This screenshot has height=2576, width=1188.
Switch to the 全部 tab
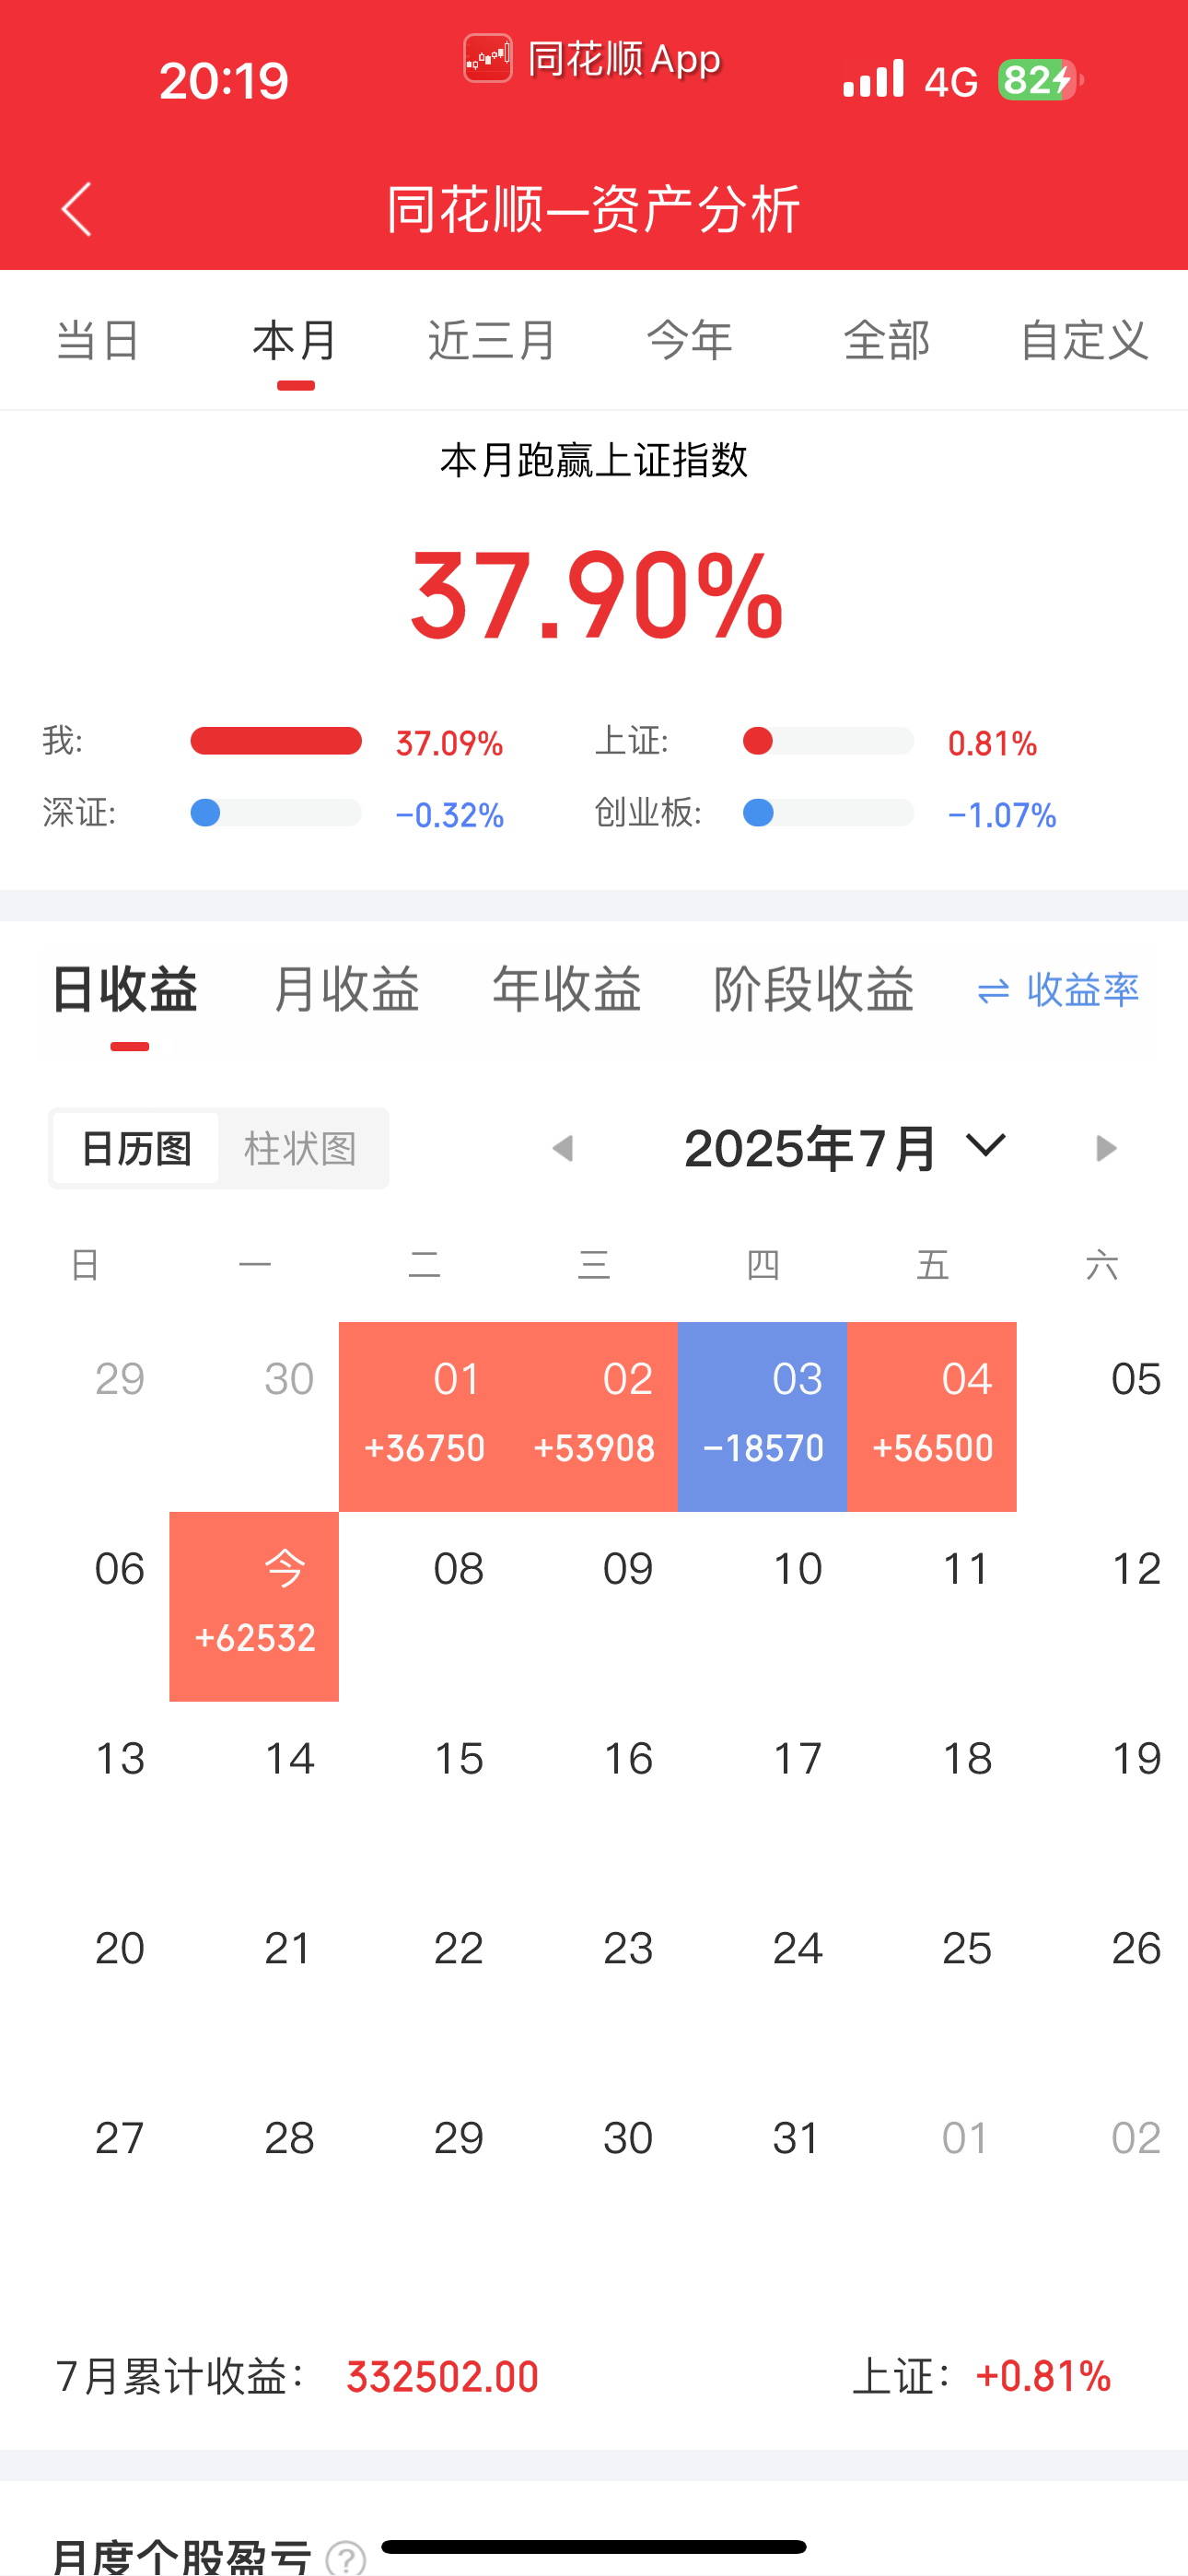(887, 341)
